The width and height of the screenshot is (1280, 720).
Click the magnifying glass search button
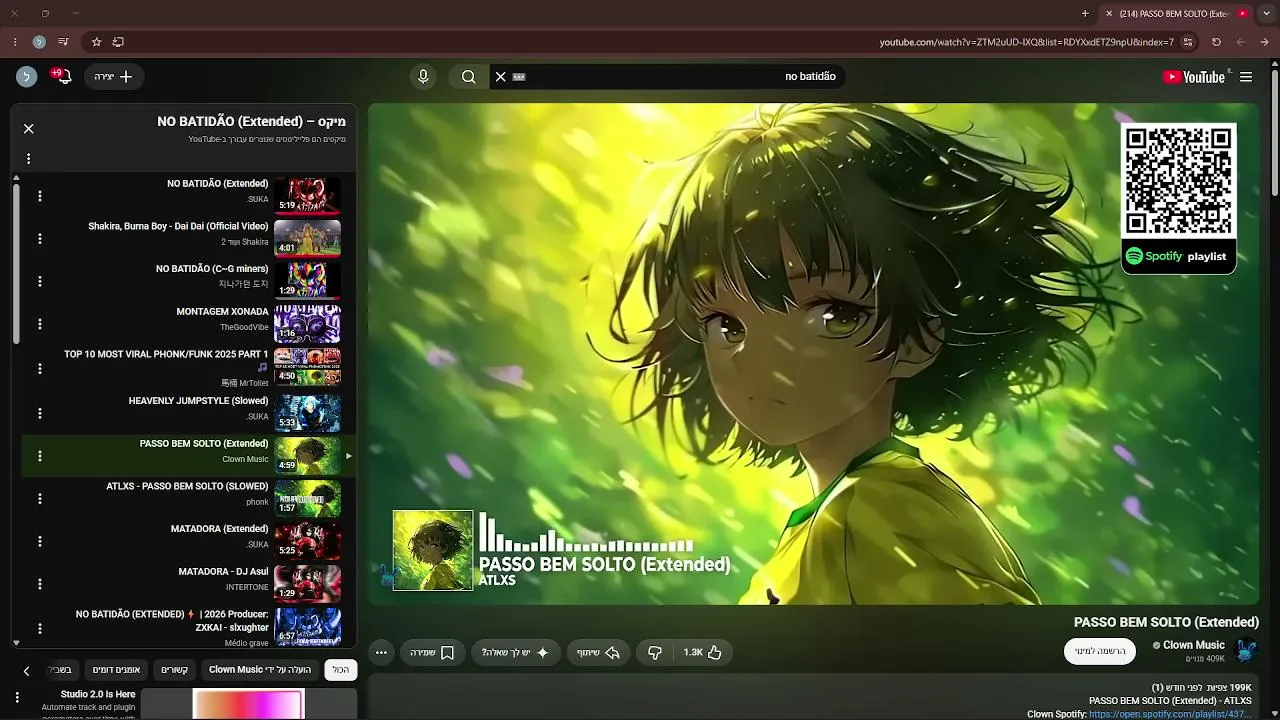[x=468, y=77]
